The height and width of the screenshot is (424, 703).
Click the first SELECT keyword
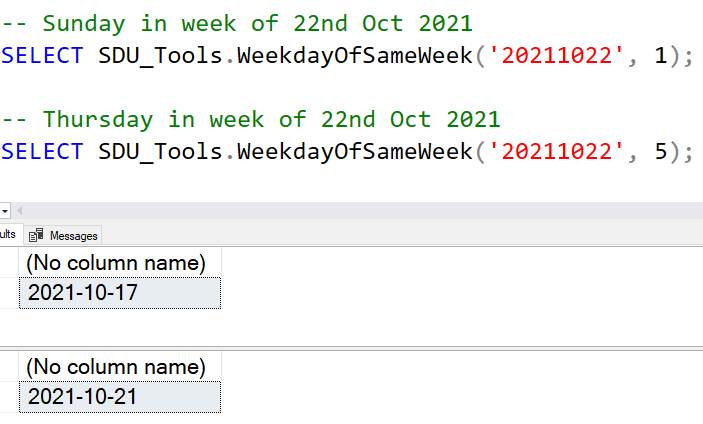coord(42,56)
